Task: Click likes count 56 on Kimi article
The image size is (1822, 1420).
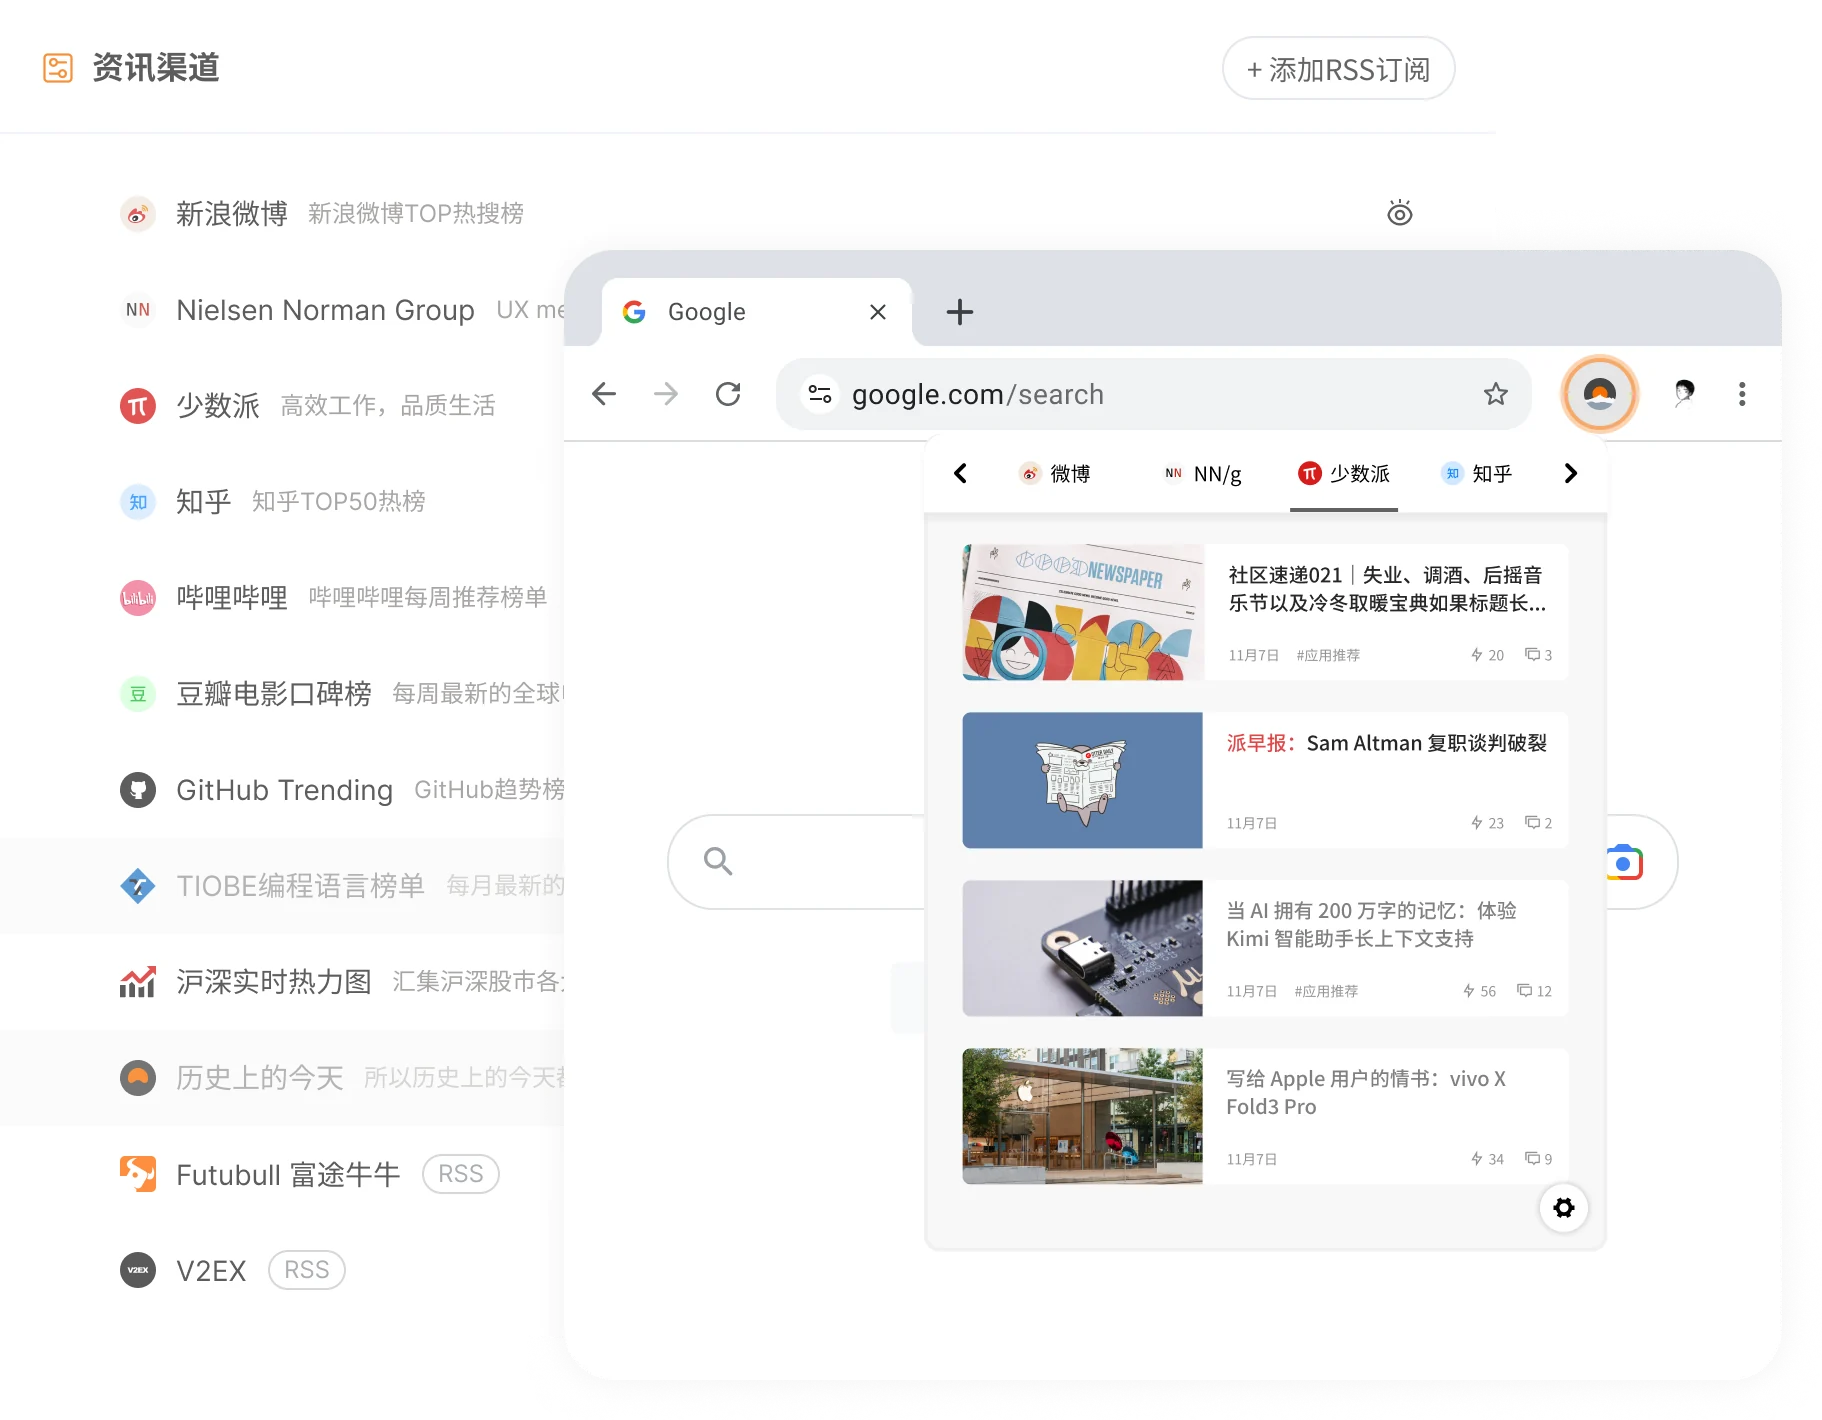Action: (1480, 991)
